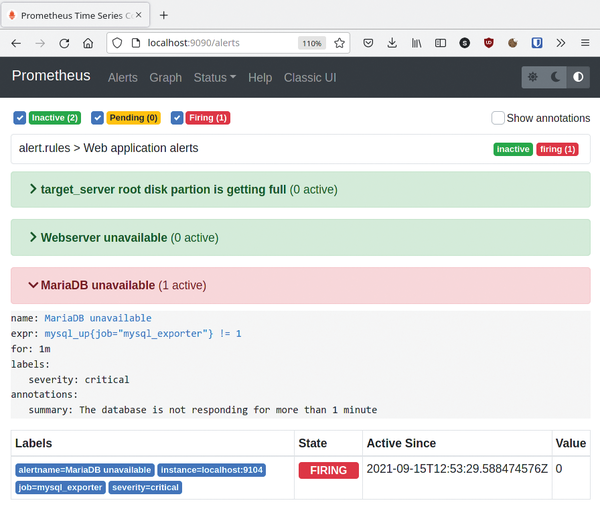Click the inactive badge in alert.rules header
This screenshot has height=519, width=600.
[513, 149]
